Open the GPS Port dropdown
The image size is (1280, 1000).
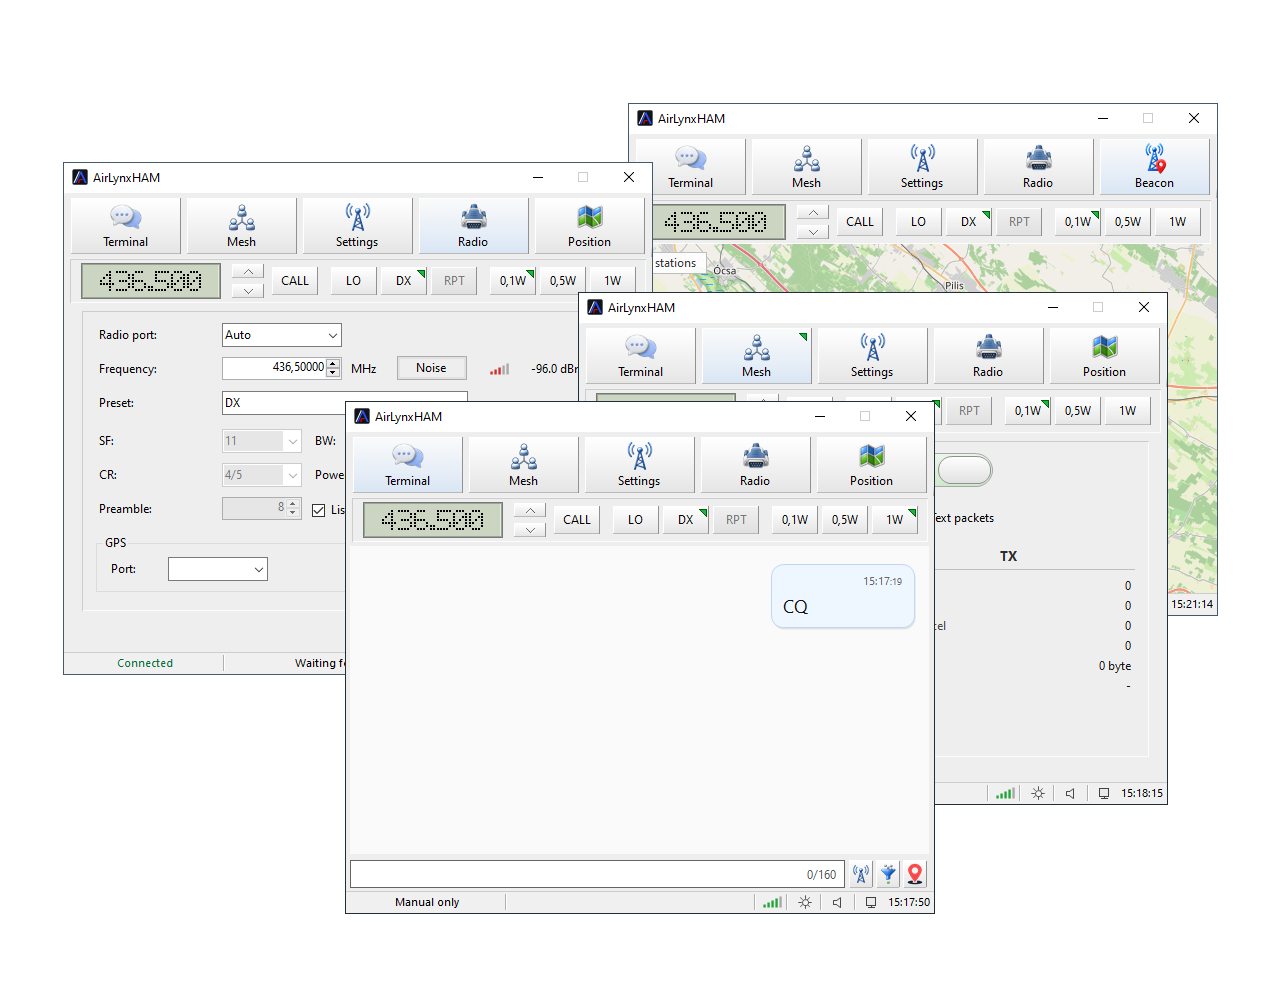click(x=218, y=569)
